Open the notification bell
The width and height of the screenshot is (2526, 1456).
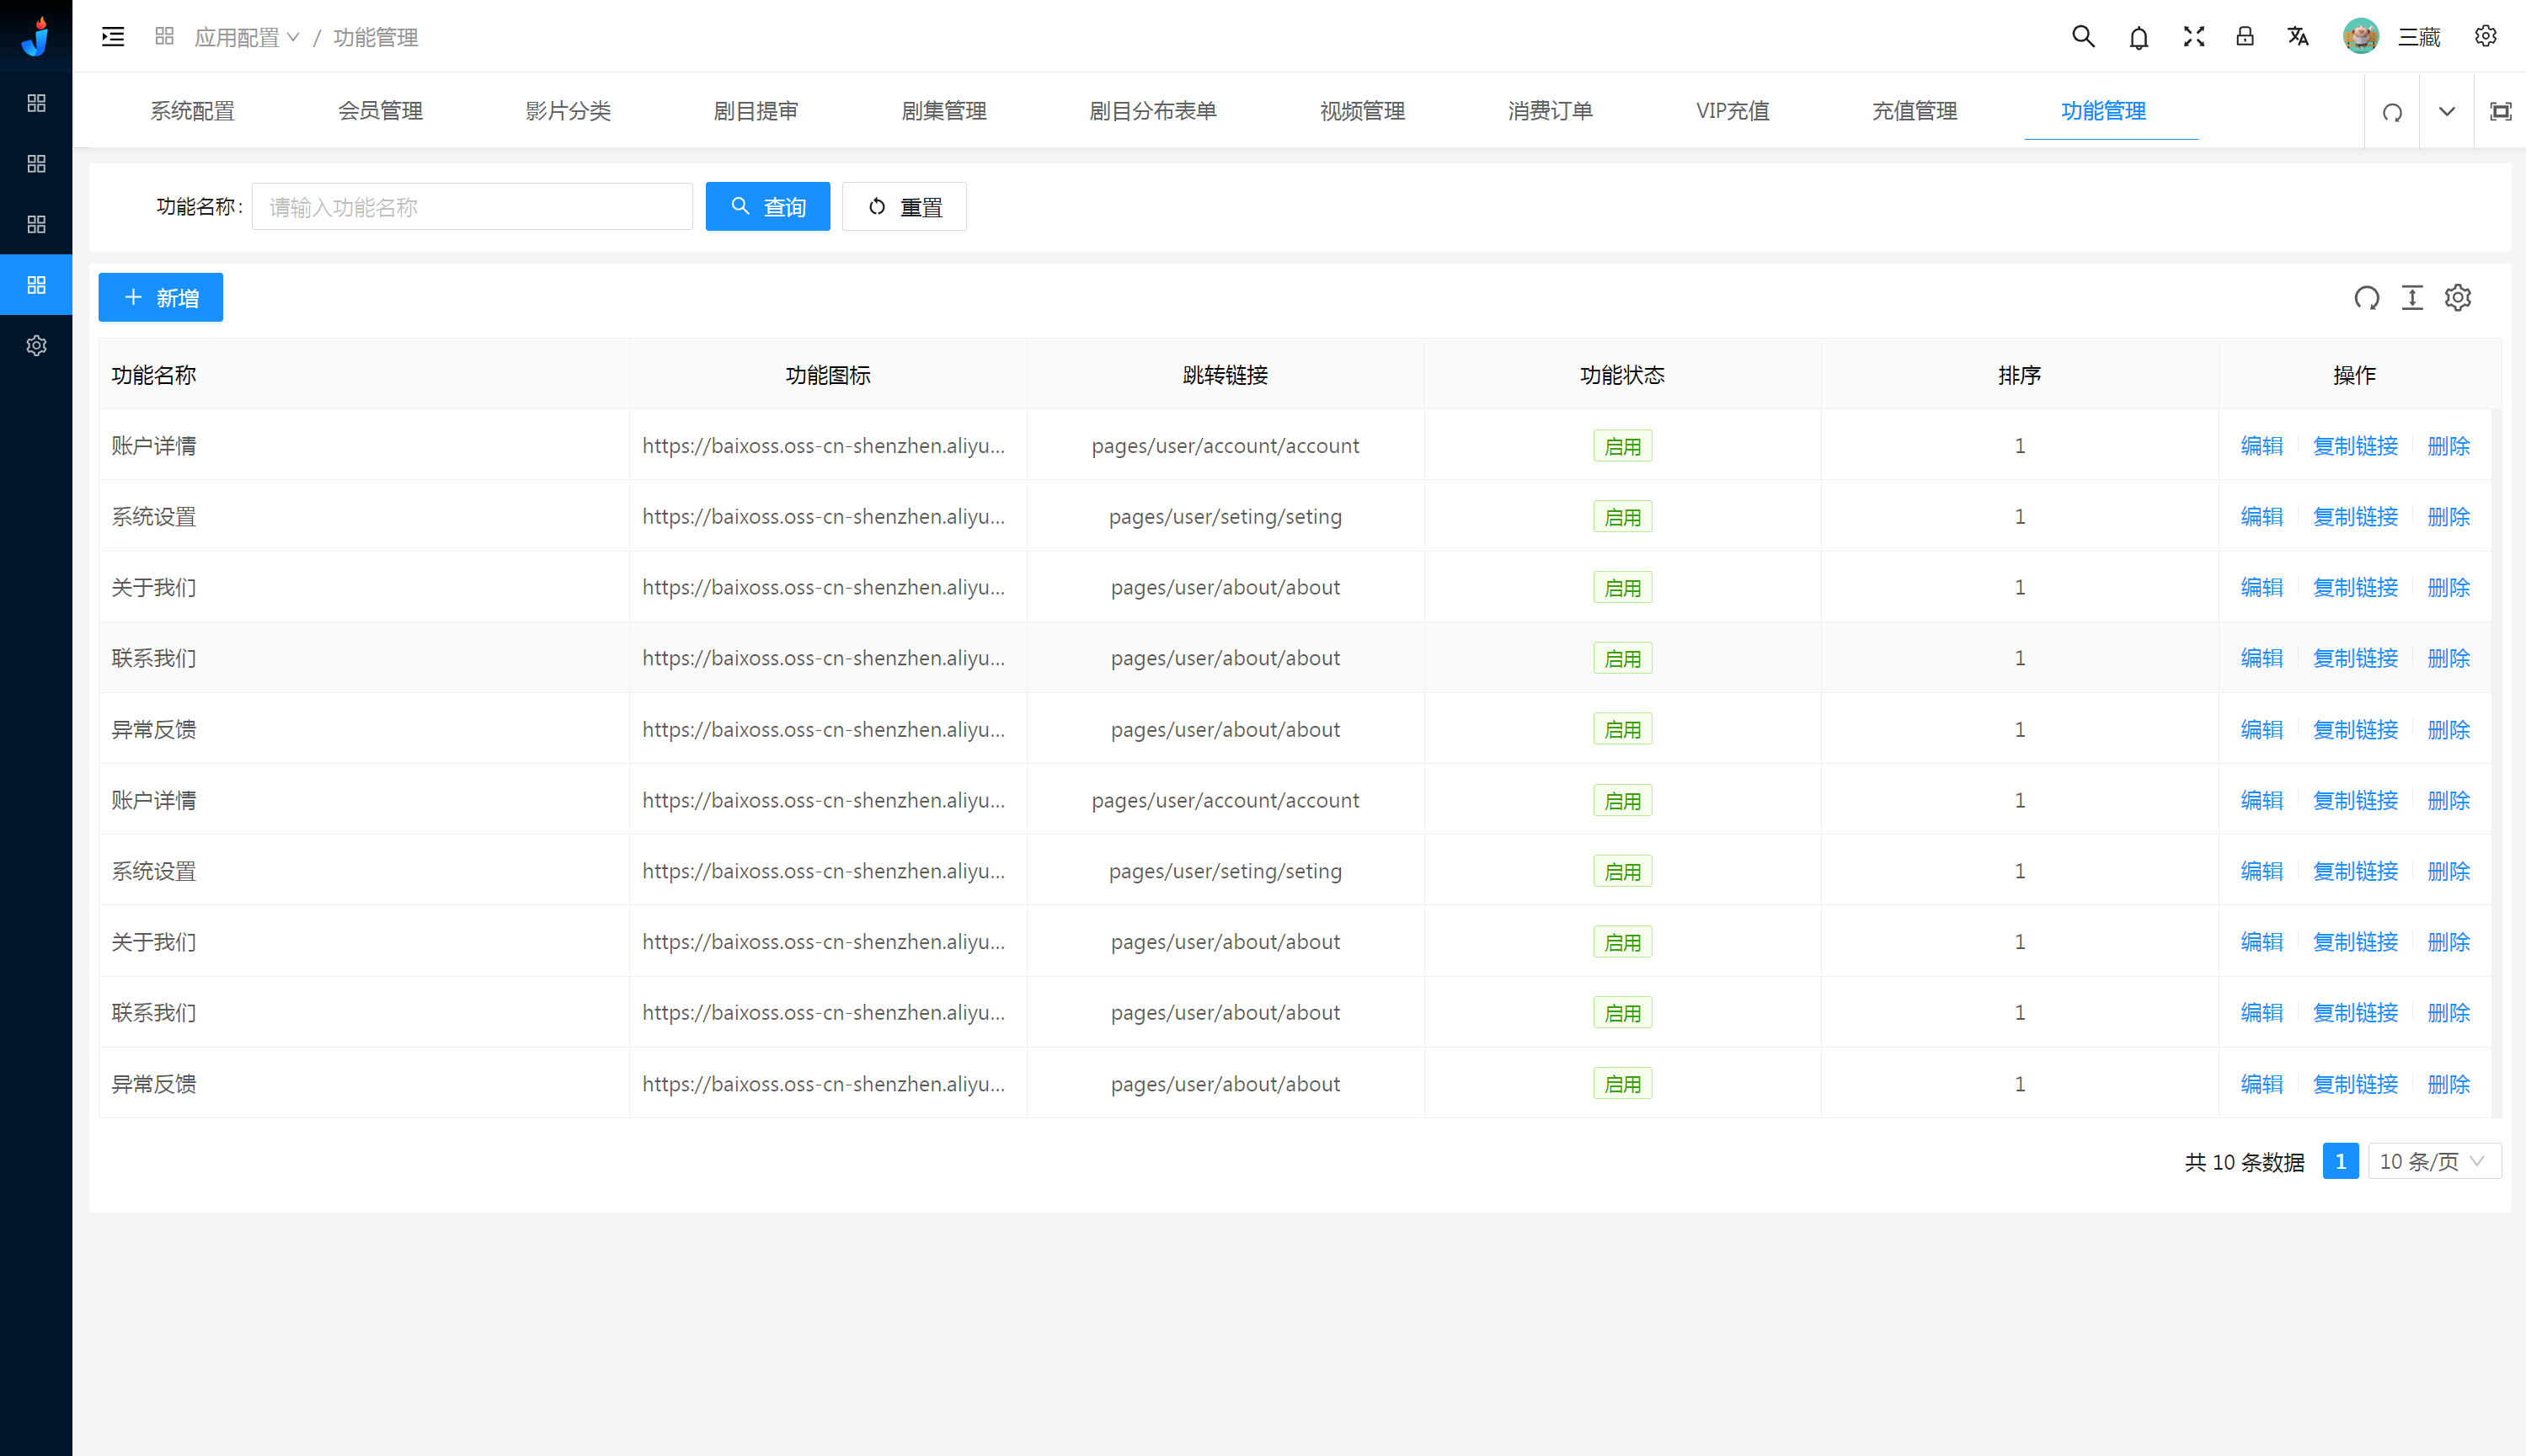[x=2138, y=38]
